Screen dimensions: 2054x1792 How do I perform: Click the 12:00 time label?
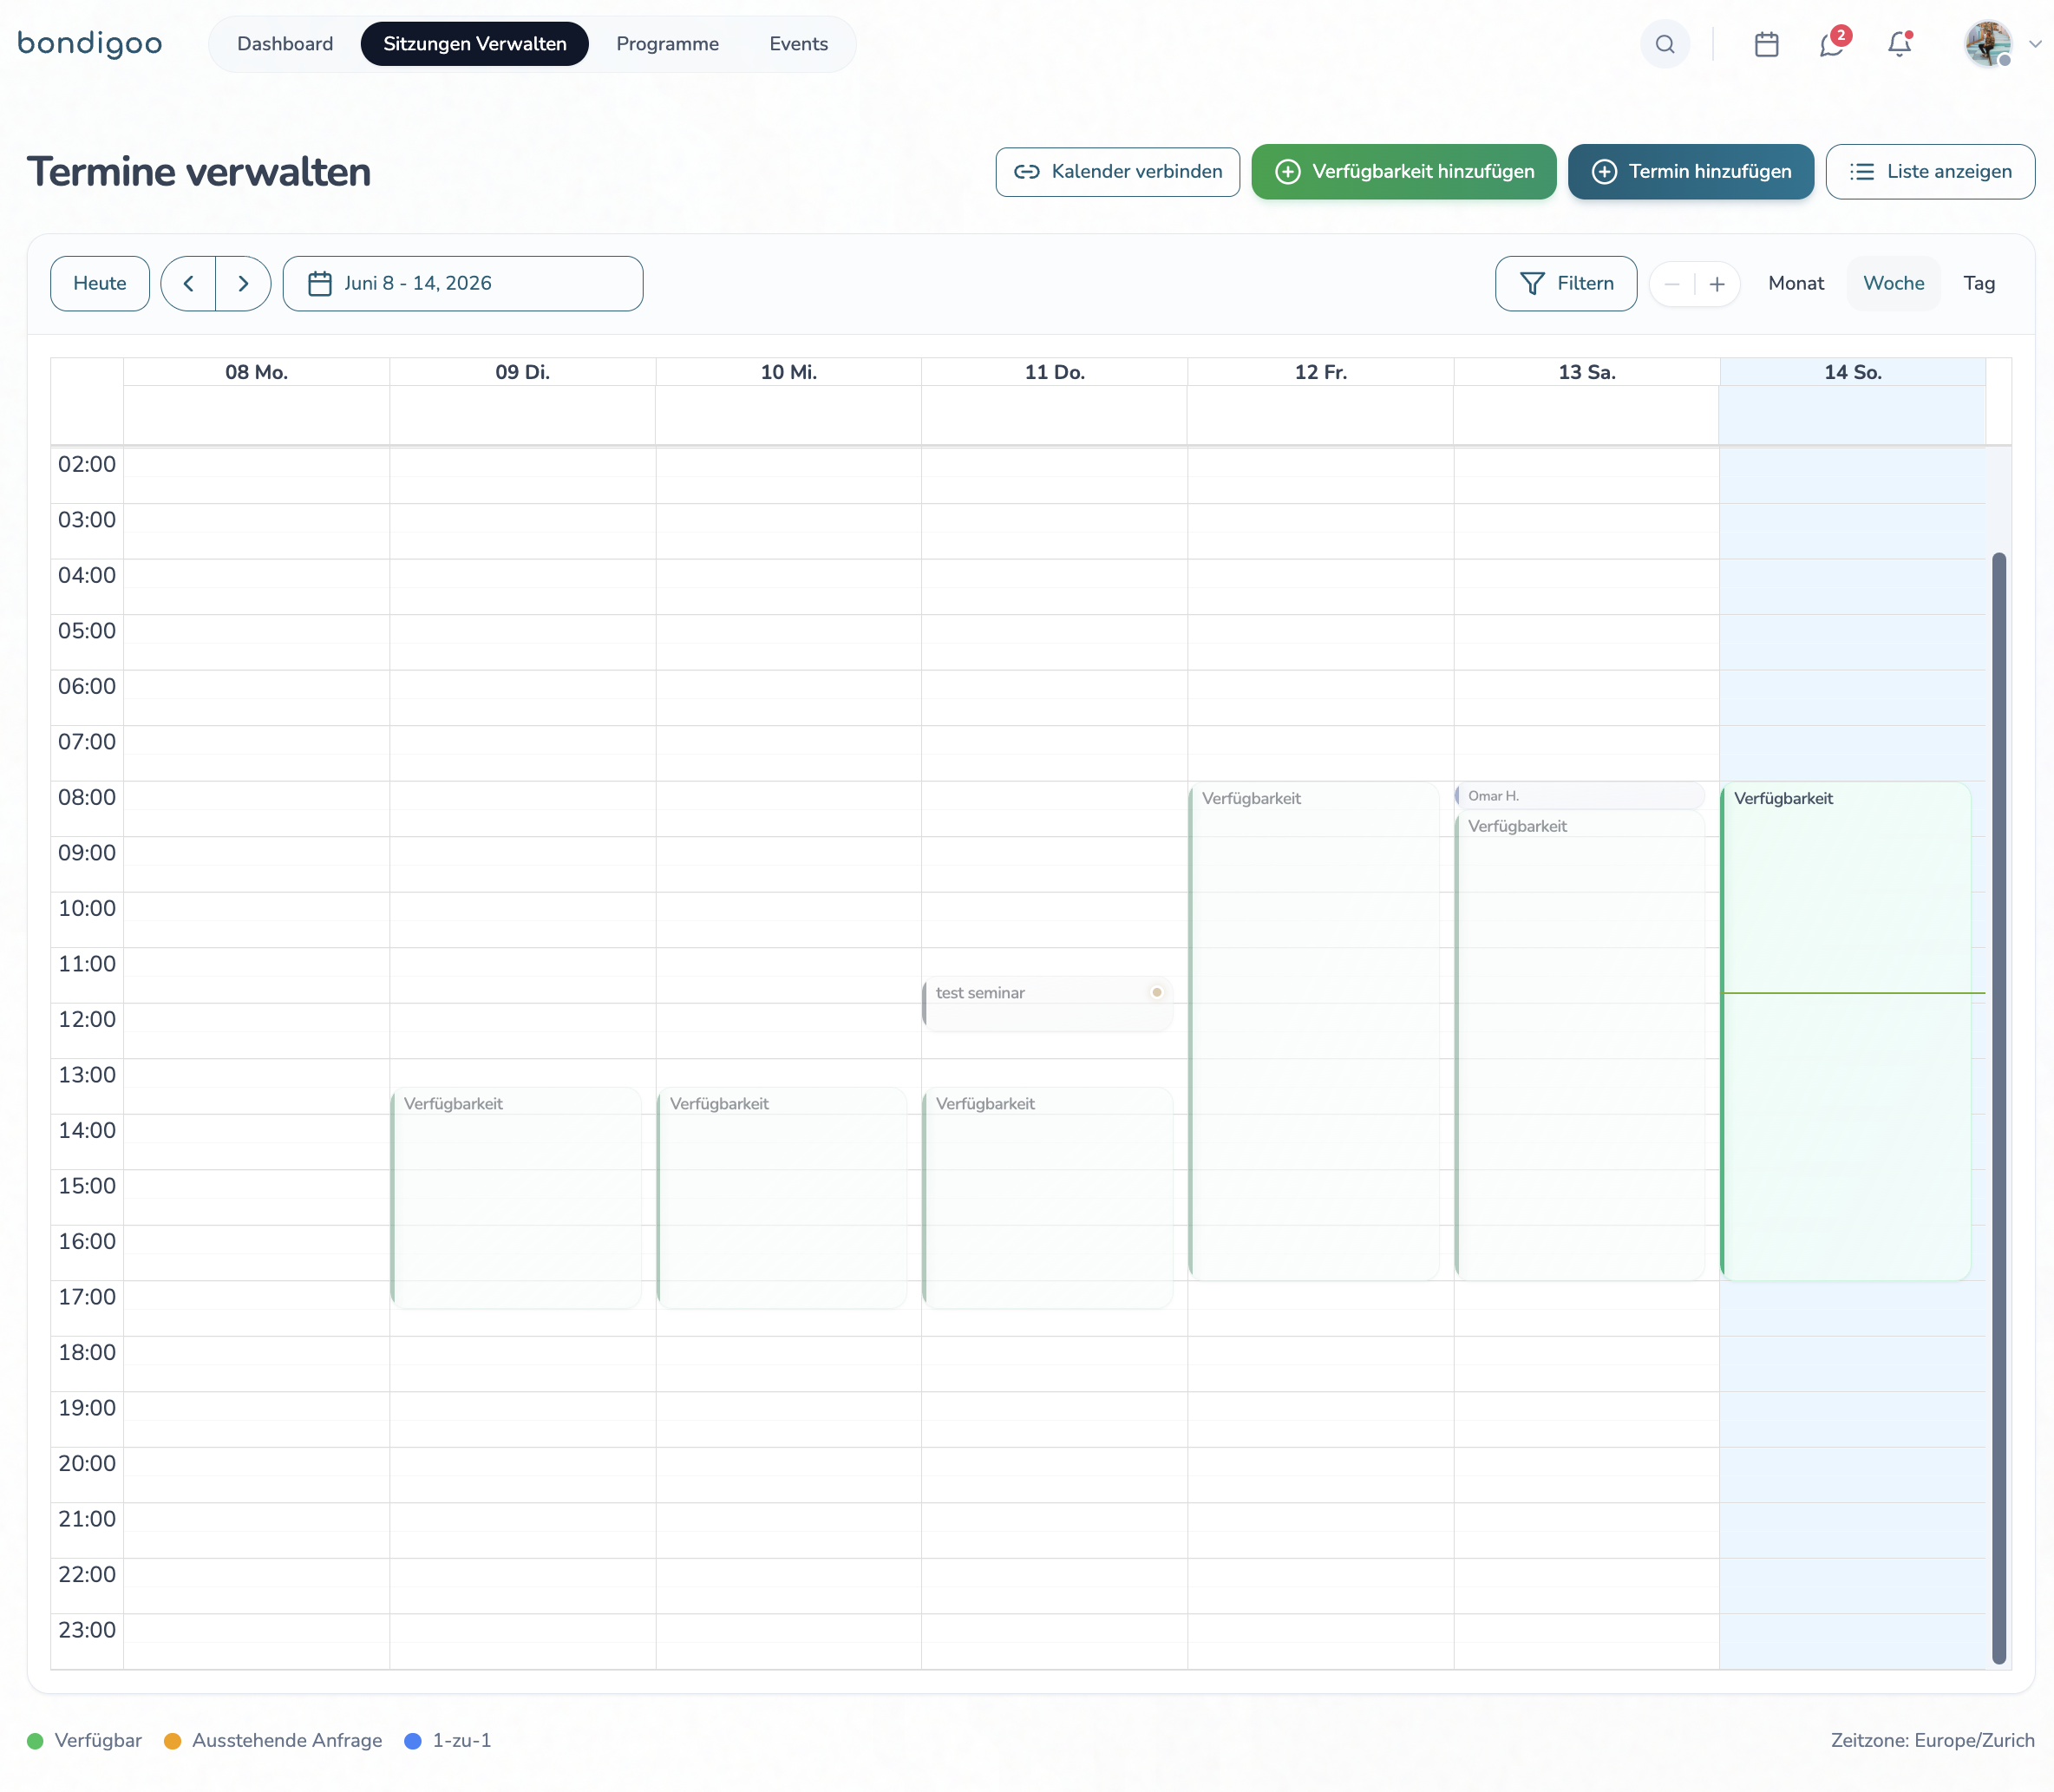[x=87, y=1020]
